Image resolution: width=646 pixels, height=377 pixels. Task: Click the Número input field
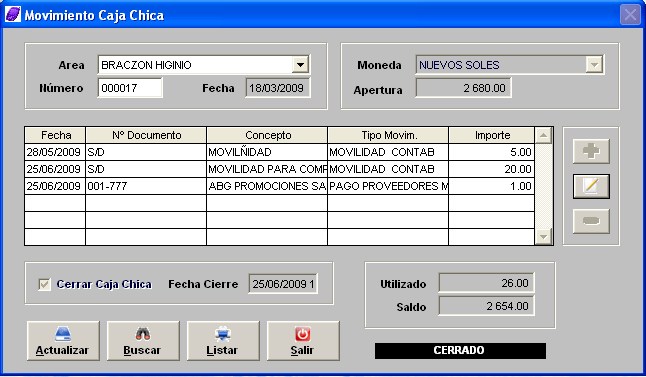(130, 88)
